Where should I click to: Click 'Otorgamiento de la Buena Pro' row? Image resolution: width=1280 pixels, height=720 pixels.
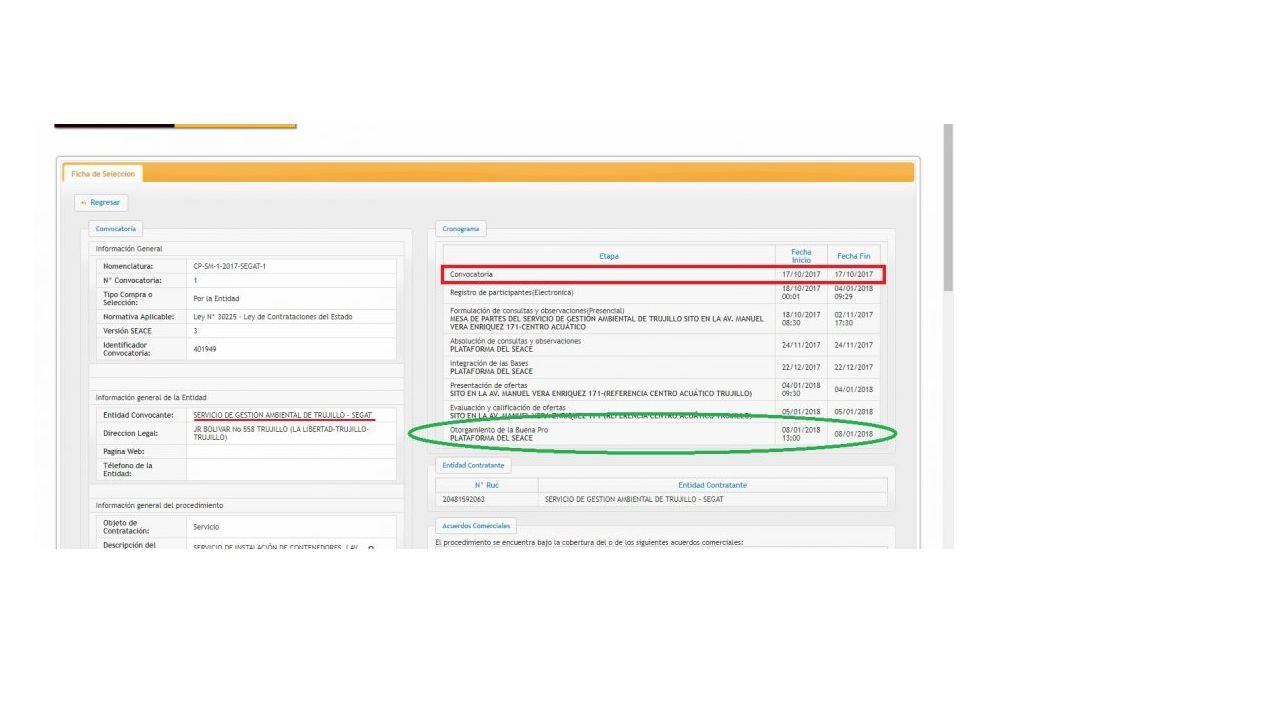[662, 434]
